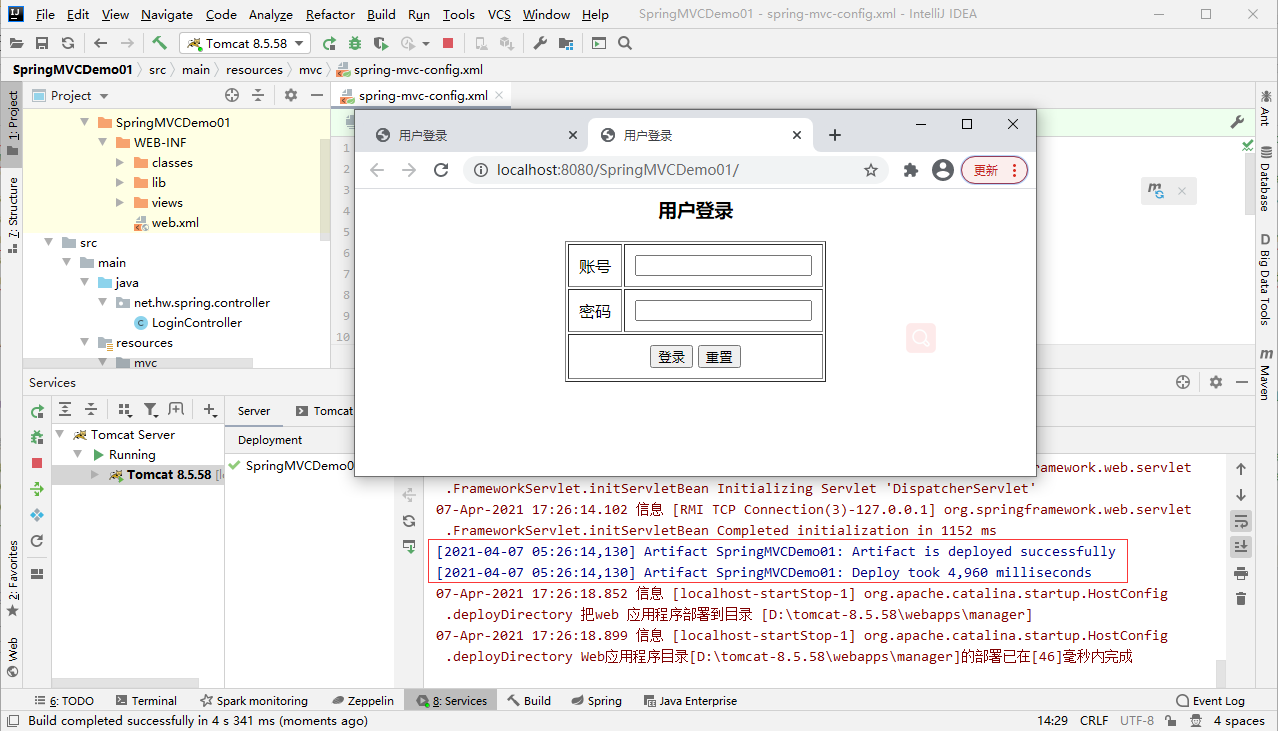
Task: Open the Terminal tool window
Action: point(146,701)
